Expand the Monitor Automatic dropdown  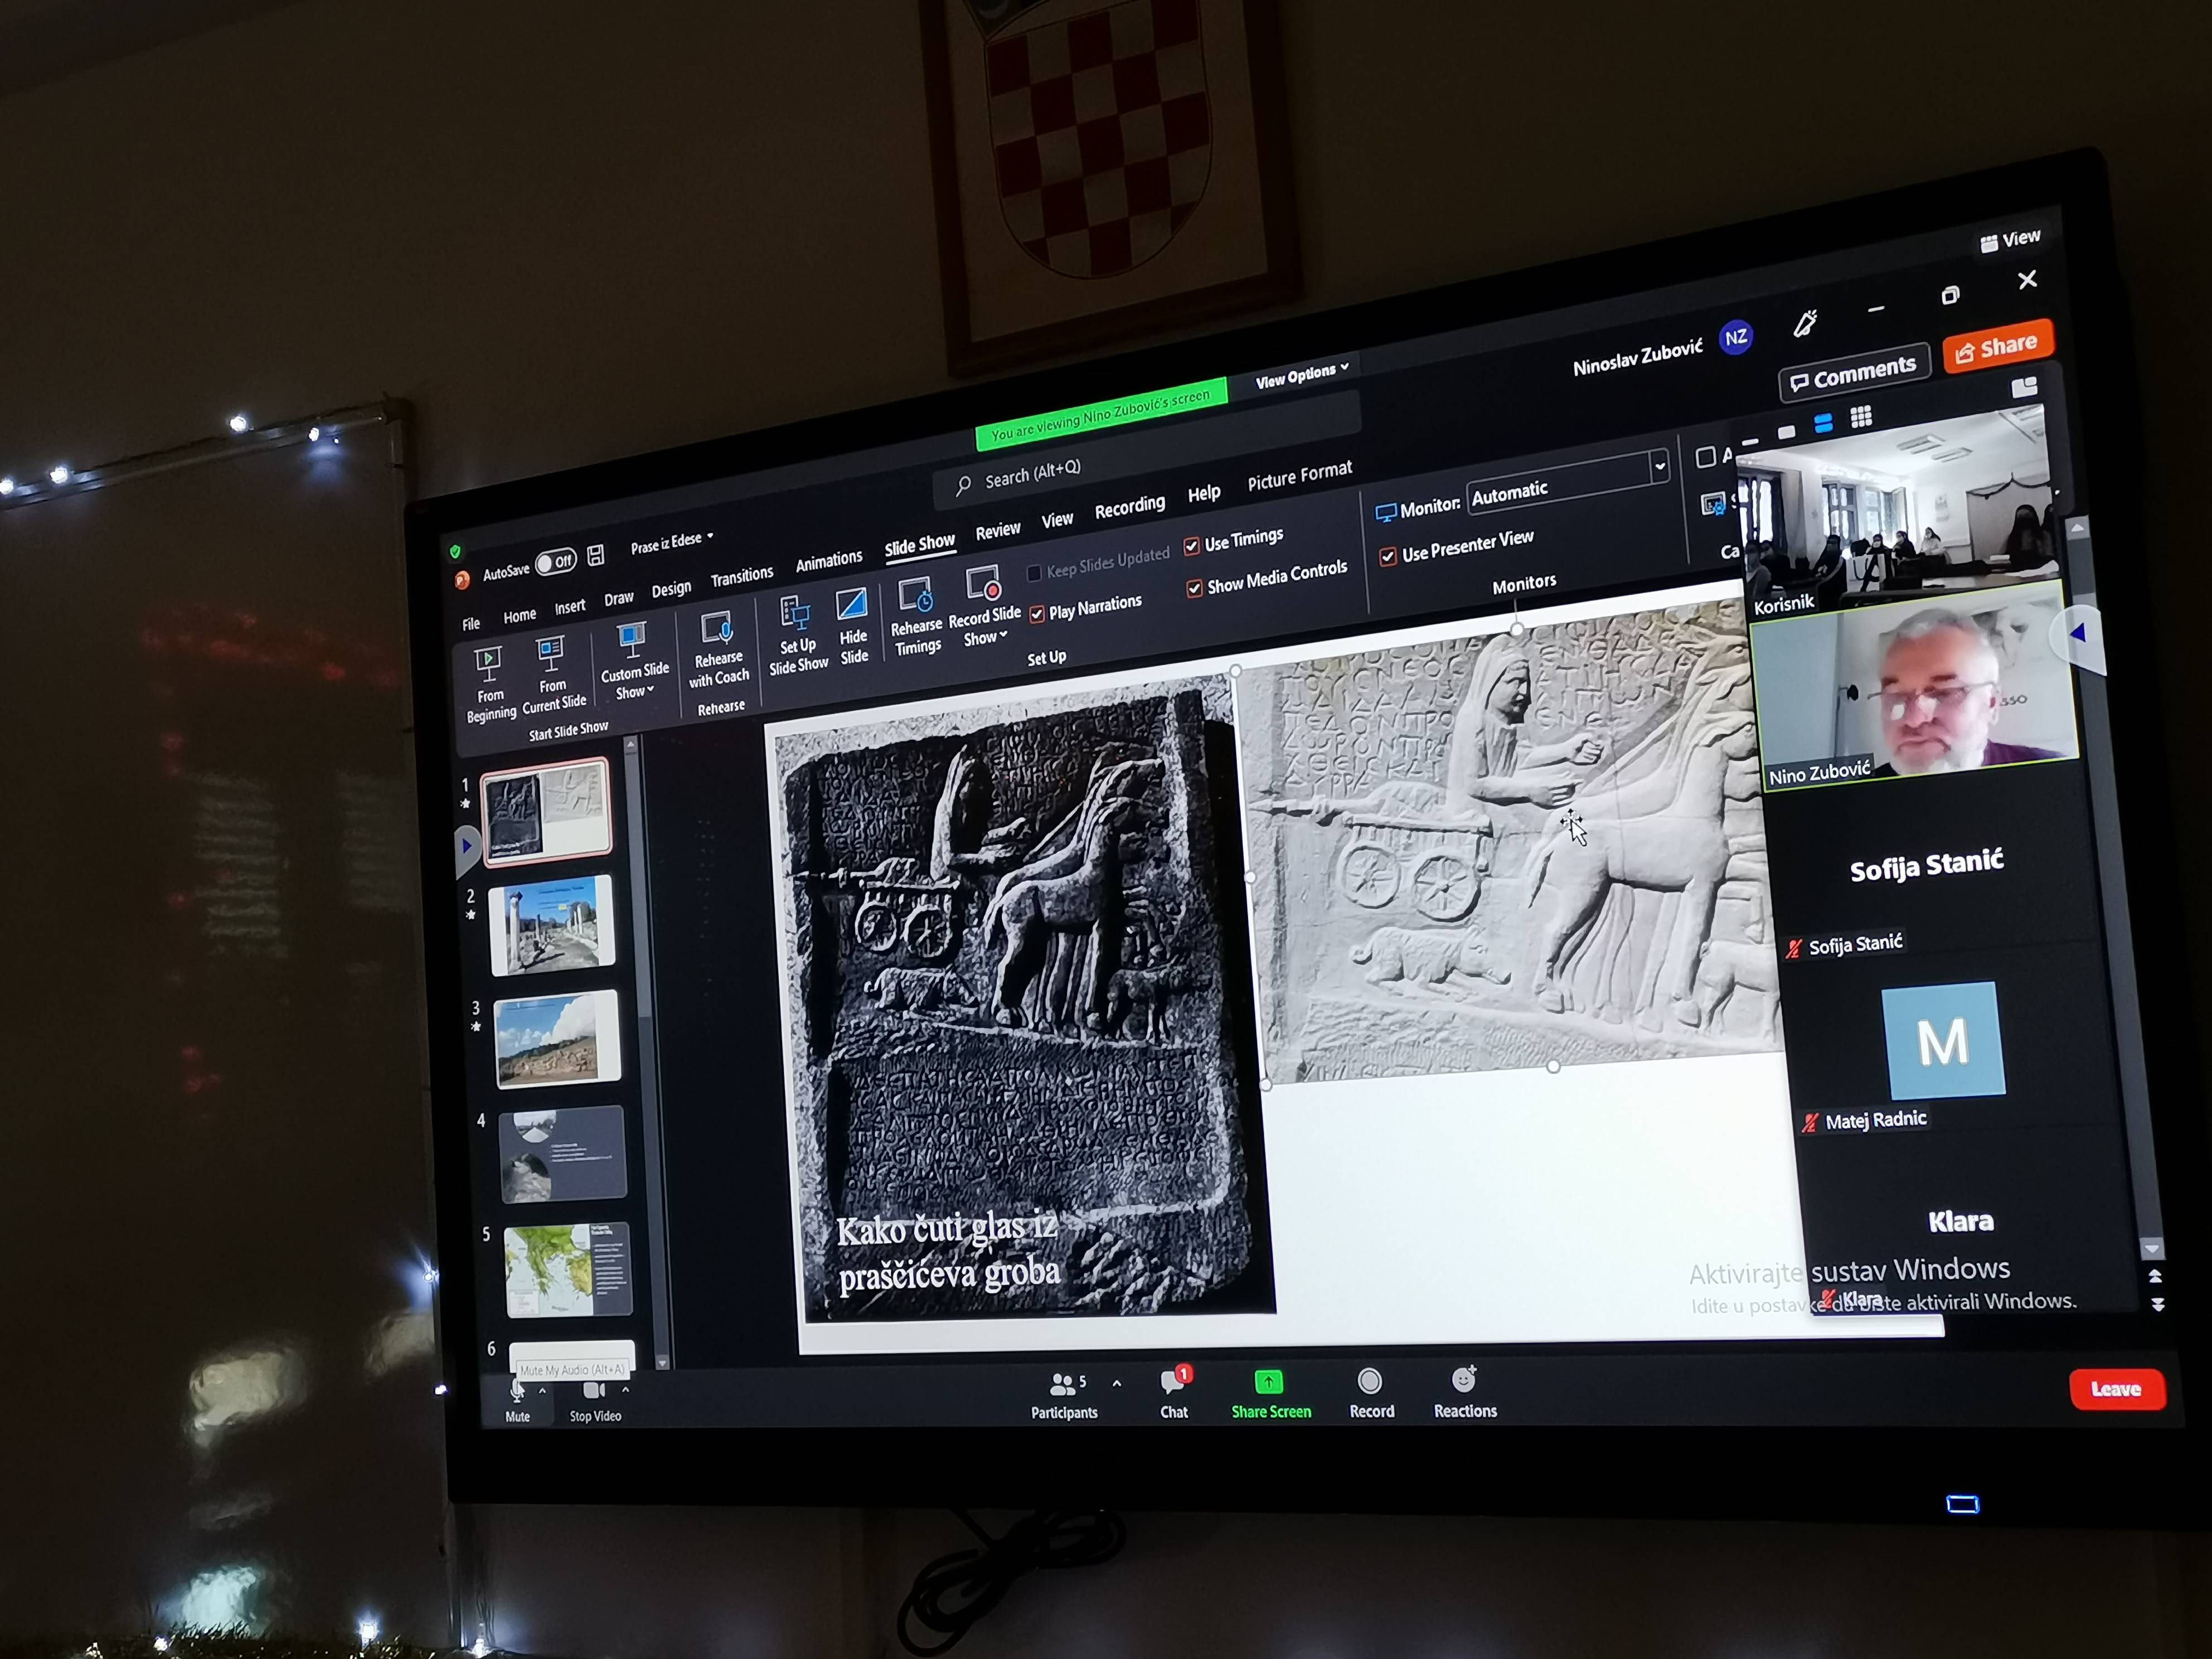pyautogui.click(x=1660, y=466)
